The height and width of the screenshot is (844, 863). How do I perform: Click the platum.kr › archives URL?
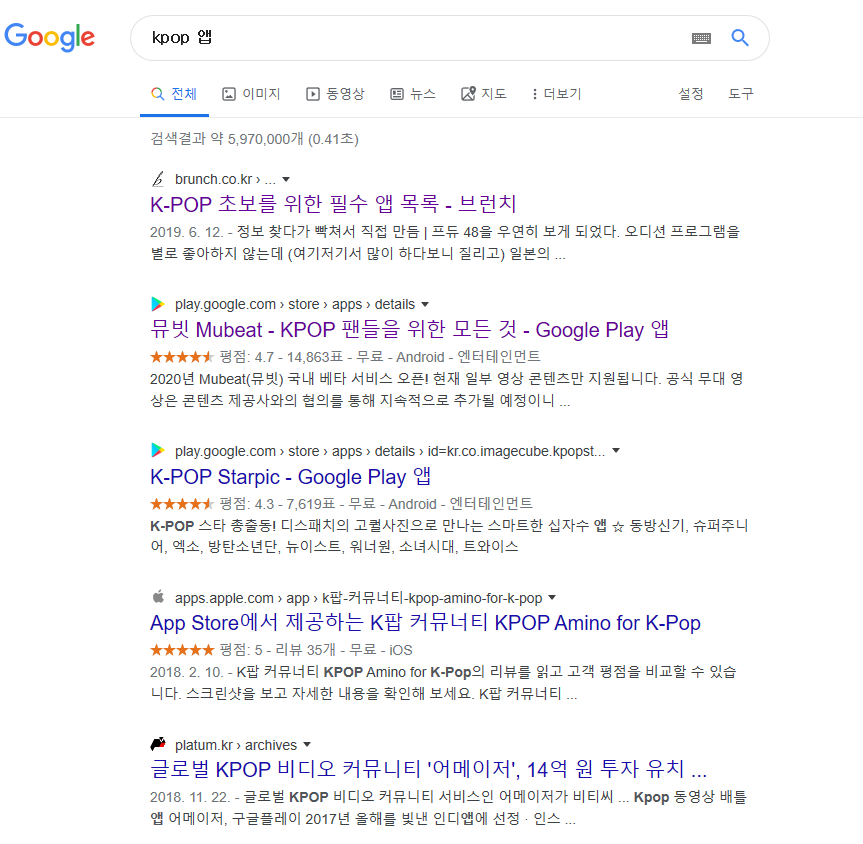point(236,745)
